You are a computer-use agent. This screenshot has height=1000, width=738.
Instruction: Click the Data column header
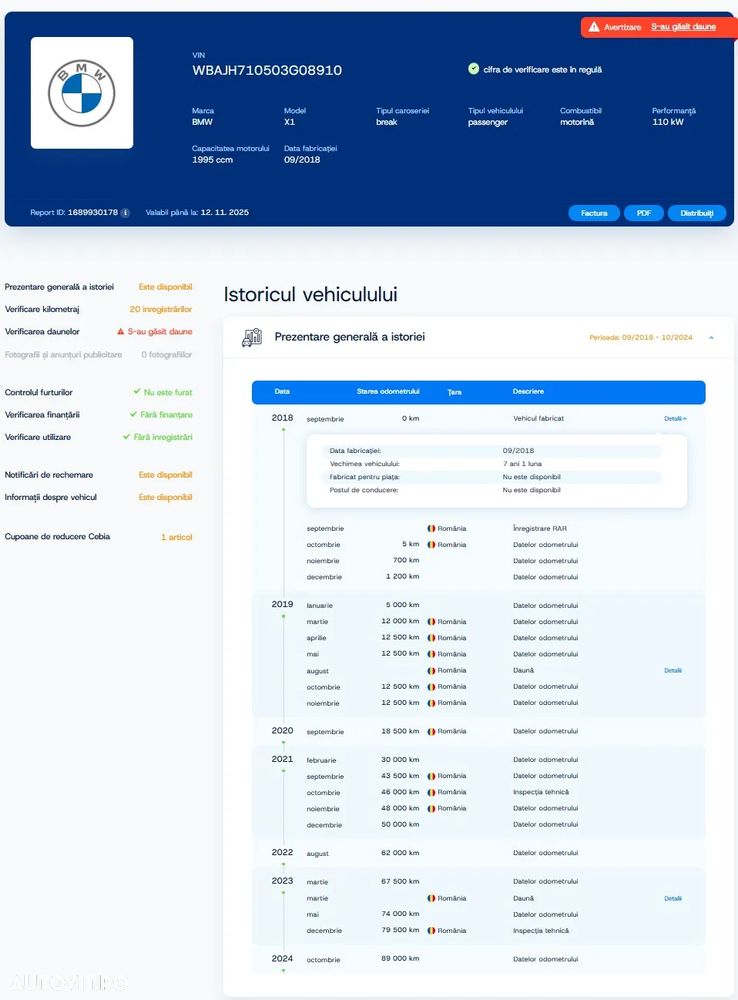click(282, 392)
